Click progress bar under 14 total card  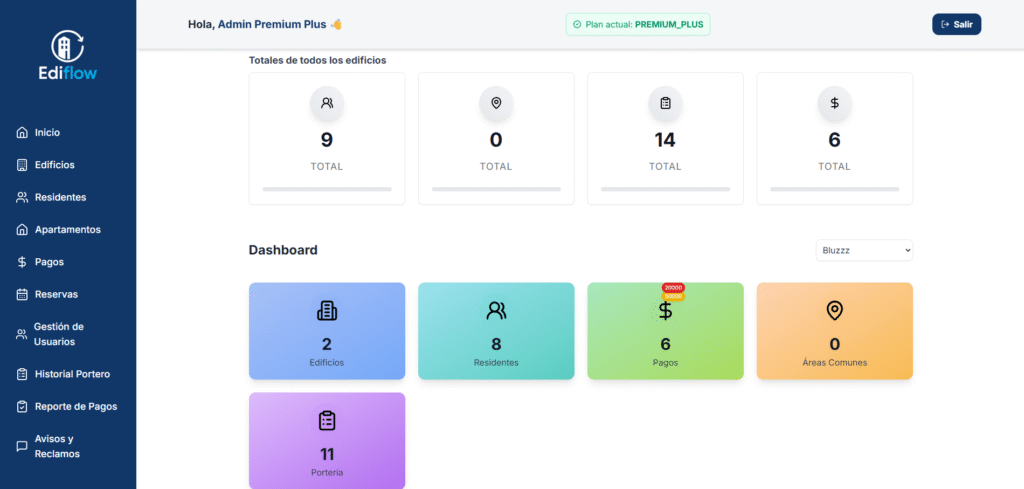tap(665, 189)
